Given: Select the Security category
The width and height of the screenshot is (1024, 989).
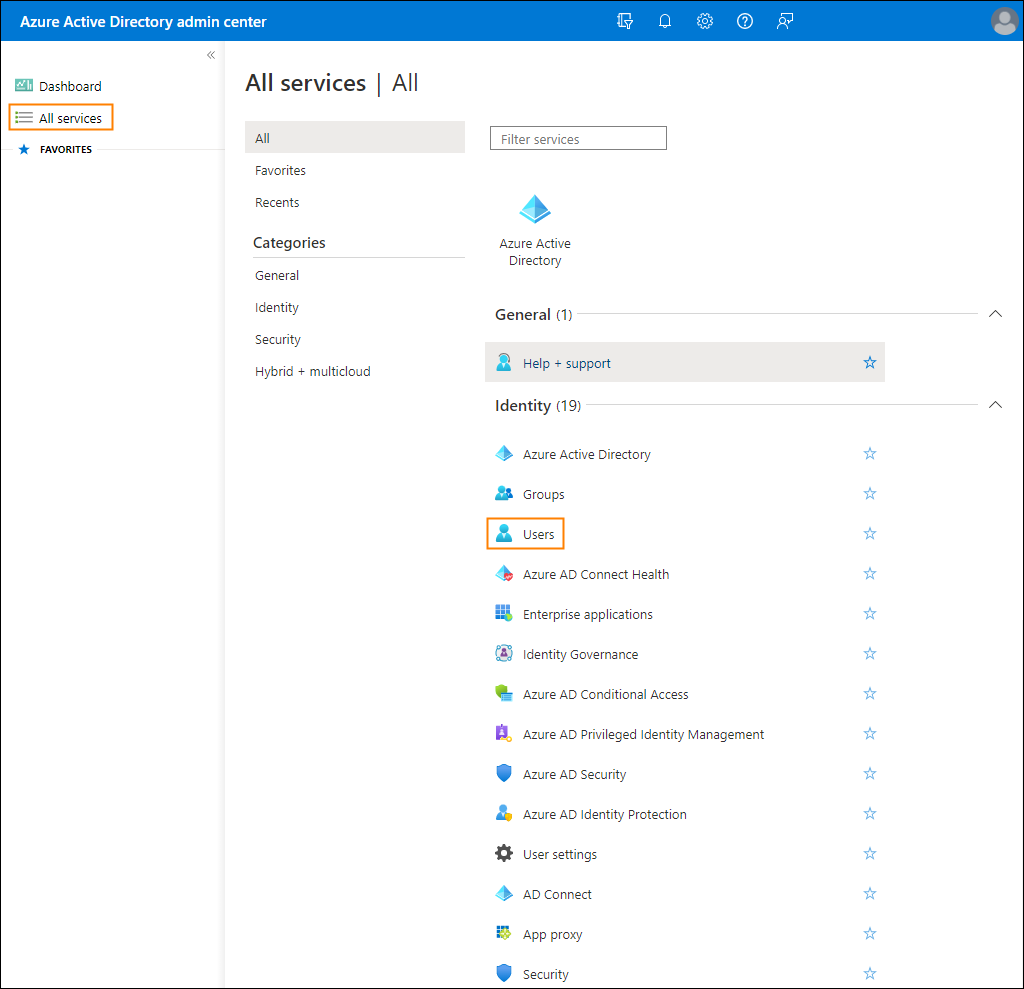Looking at the screenshot, I should tap(278, 340).
